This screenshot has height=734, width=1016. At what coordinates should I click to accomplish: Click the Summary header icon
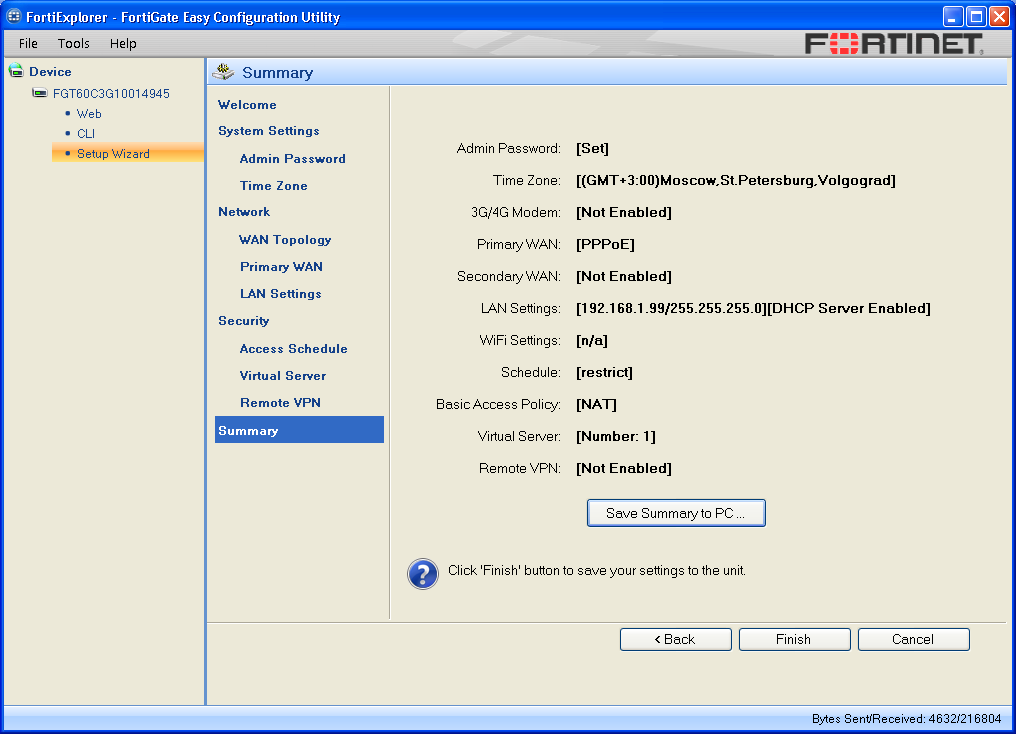(x=224, y=72)
